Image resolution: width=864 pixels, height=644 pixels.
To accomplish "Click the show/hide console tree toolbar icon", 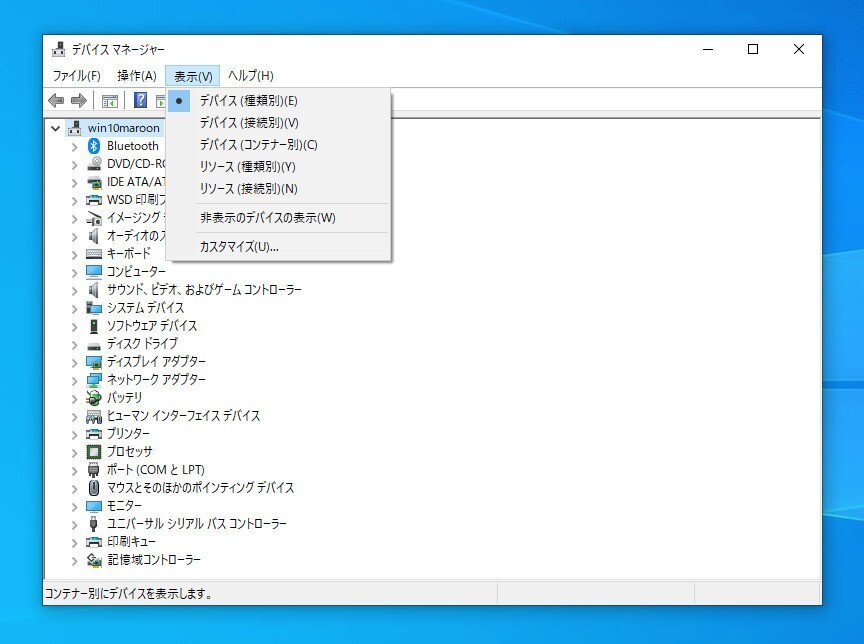I will [x=110, y=101].
